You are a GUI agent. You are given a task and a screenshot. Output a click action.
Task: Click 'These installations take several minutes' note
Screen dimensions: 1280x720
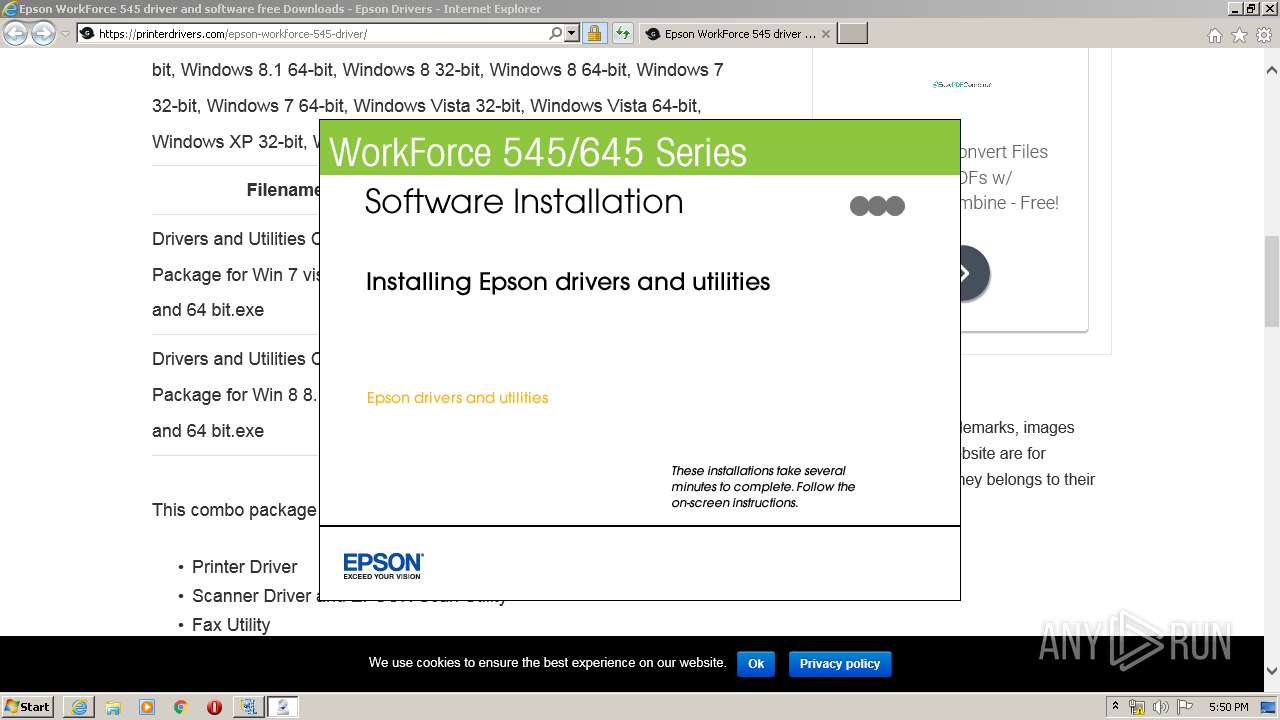pyautogui.click(x=763, y=487)
